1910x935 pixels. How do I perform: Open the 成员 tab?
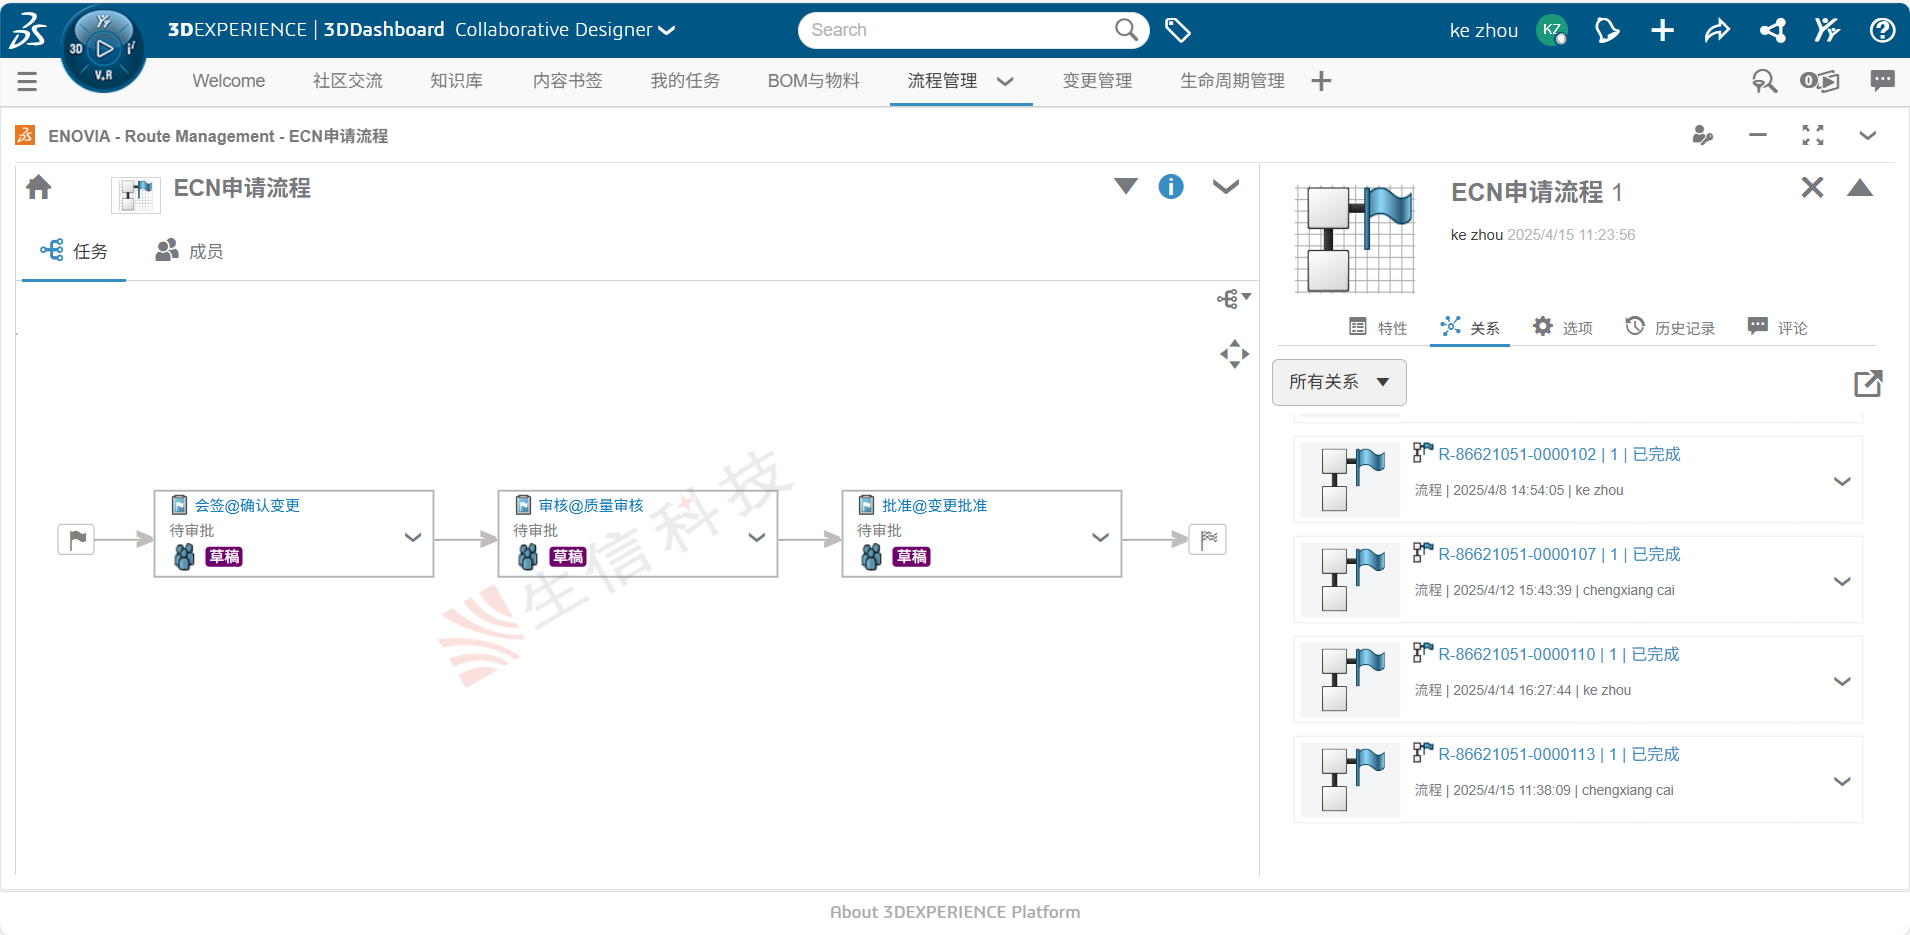pyautogui.click(x=189, y=251)
